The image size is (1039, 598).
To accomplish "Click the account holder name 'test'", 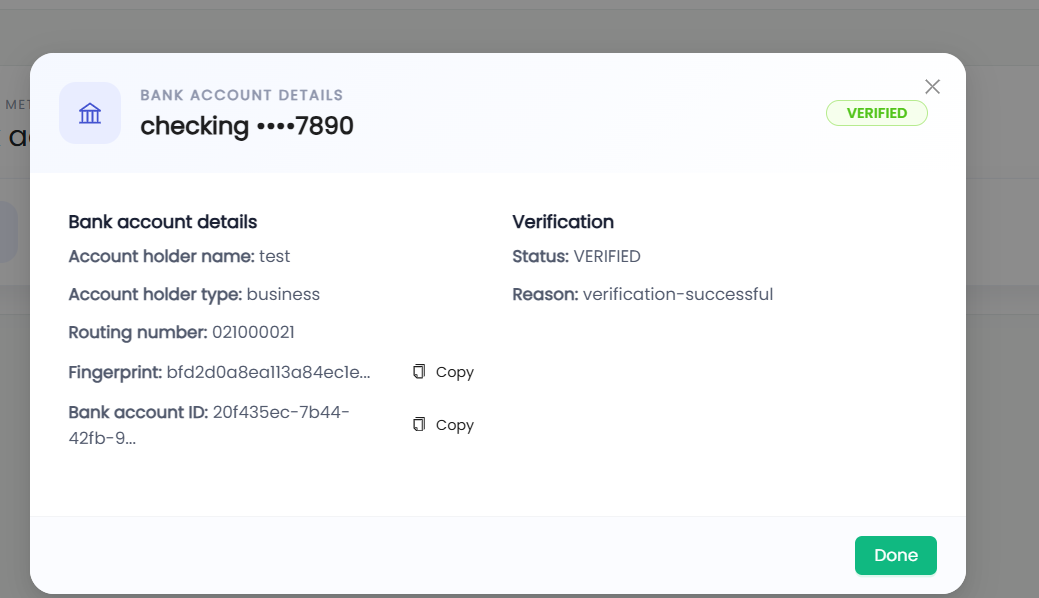I will click(274, 257).
